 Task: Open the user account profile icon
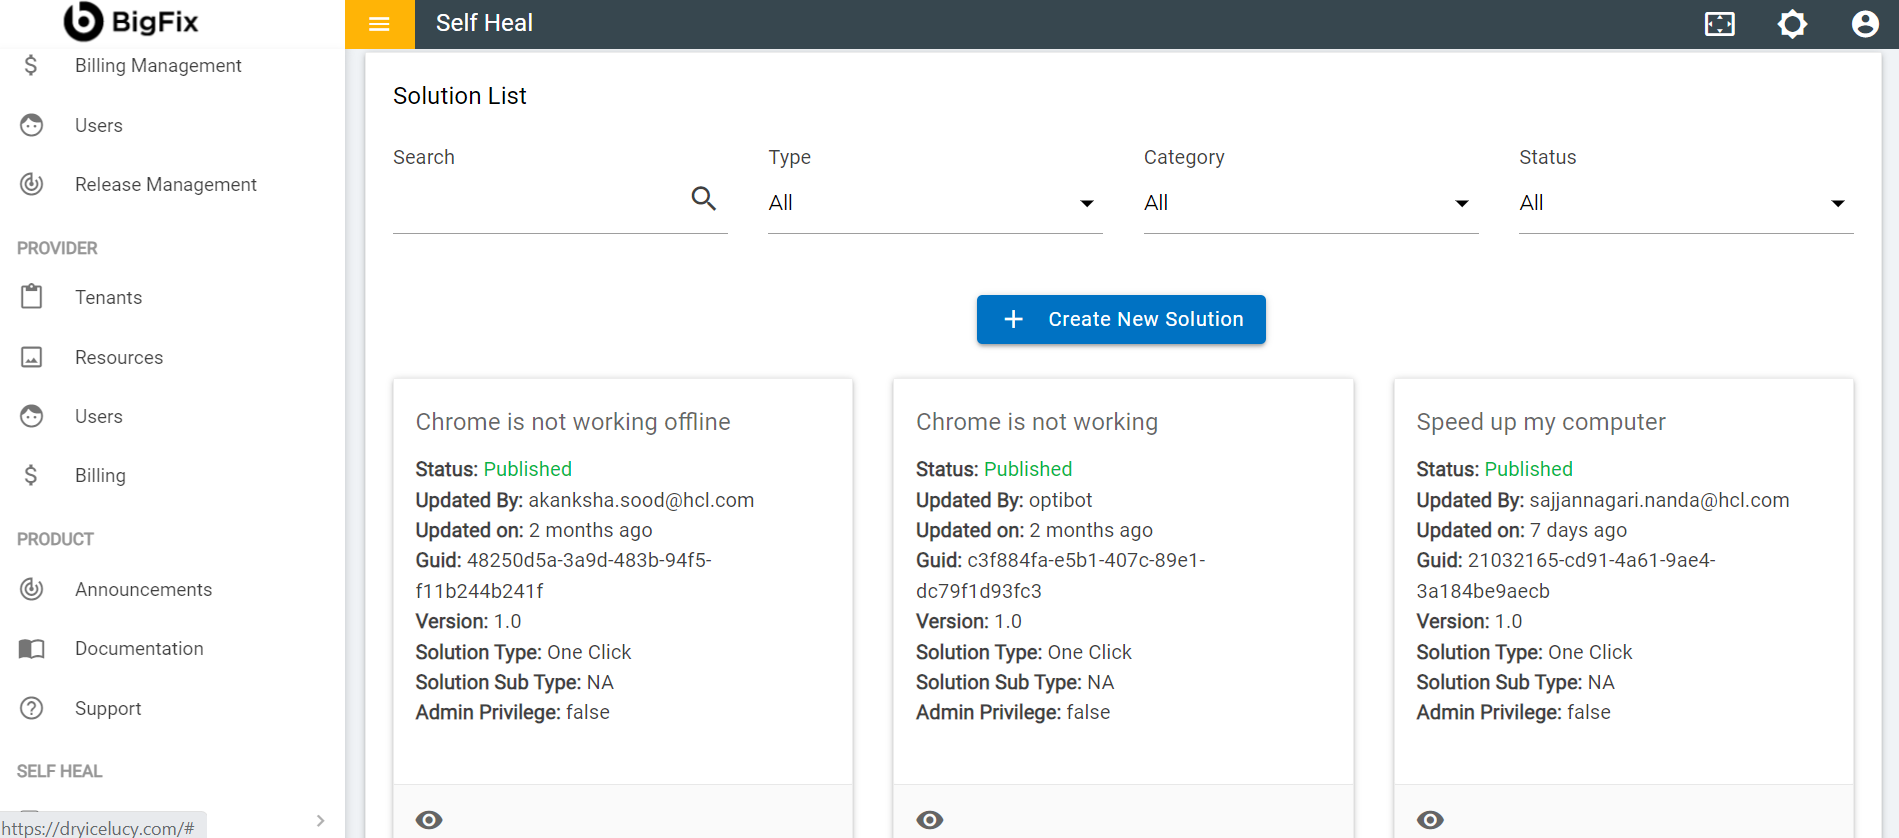(1864, 24)
